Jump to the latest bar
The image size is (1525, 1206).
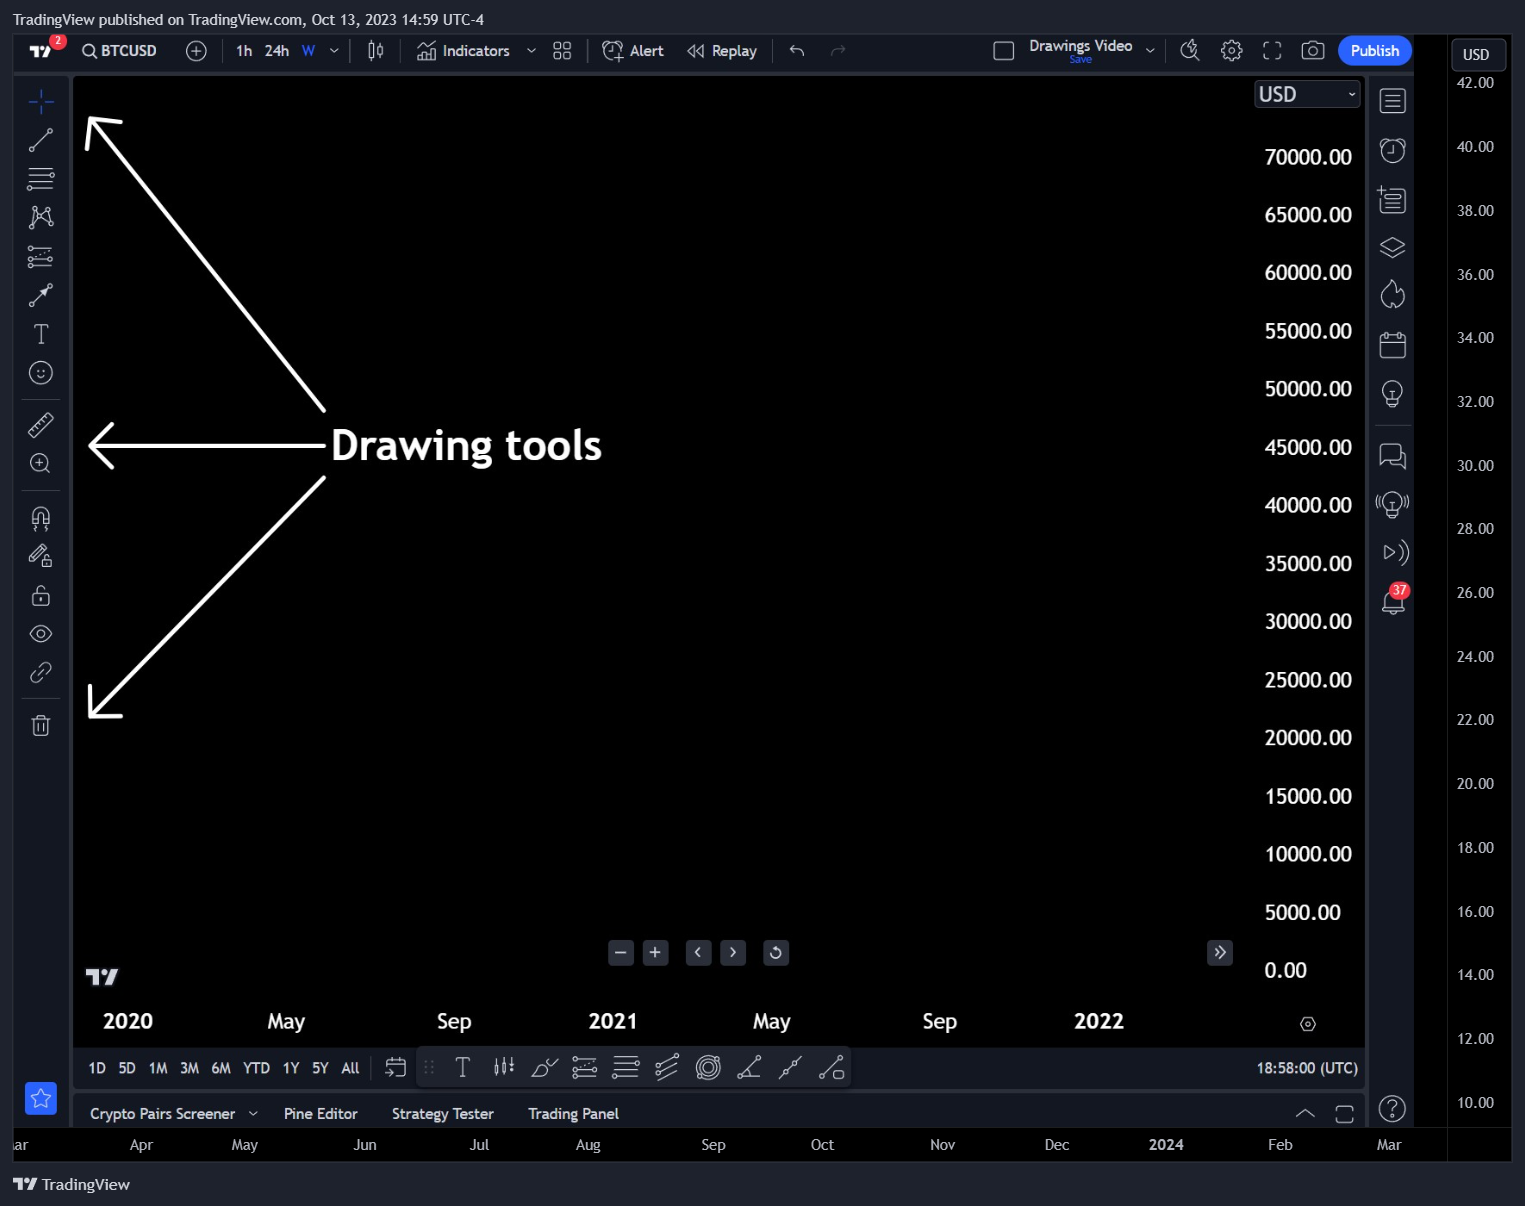pyautogui.click(x=1220, y=953)
